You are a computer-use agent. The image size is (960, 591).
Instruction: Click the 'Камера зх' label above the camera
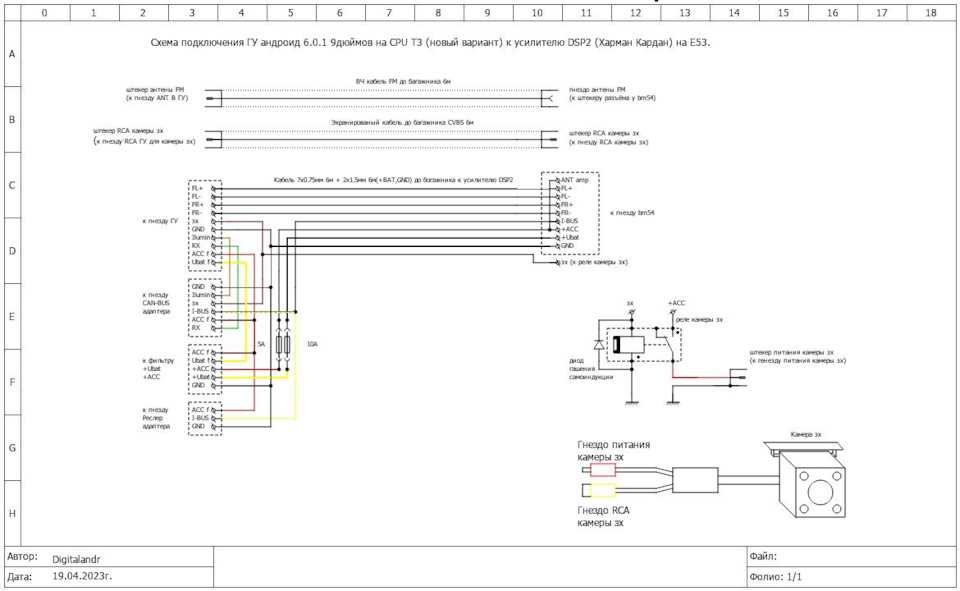[806, 434]
